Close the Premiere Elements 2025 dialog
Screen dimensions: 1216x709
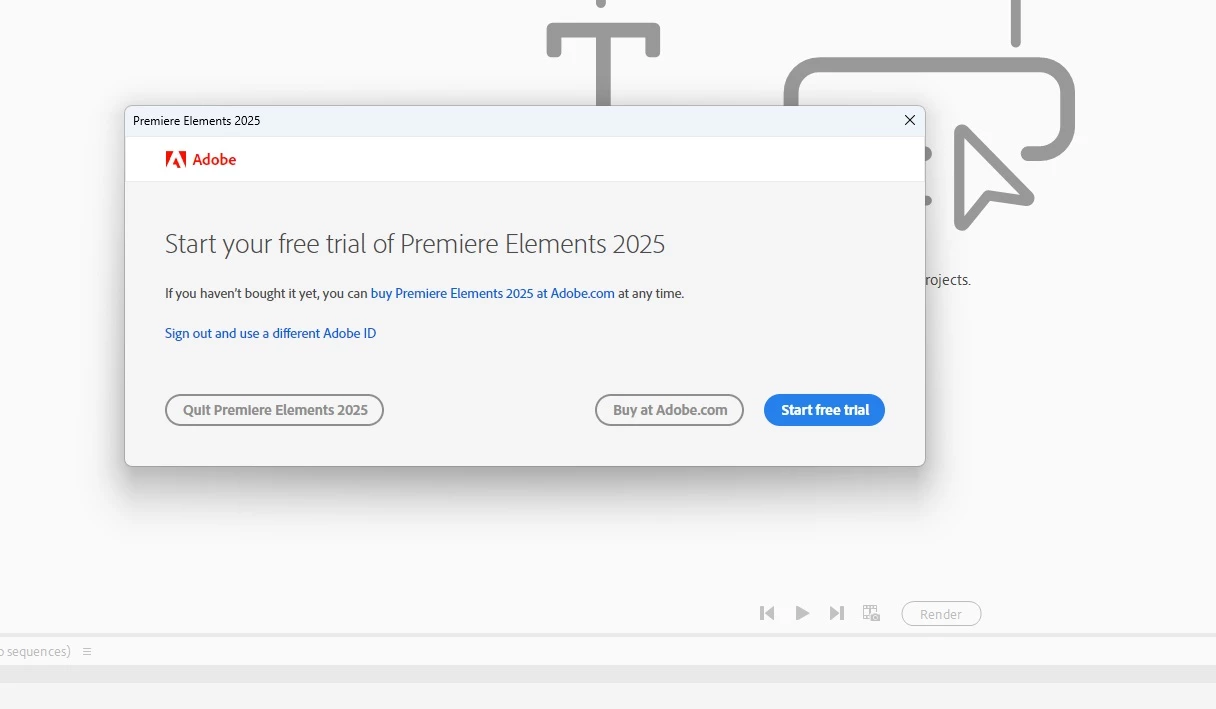click(910, 120)
